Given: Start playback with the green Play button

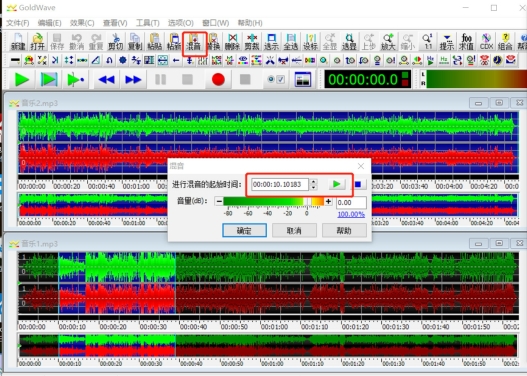Looking at the screenshot, I should [22, 80].
